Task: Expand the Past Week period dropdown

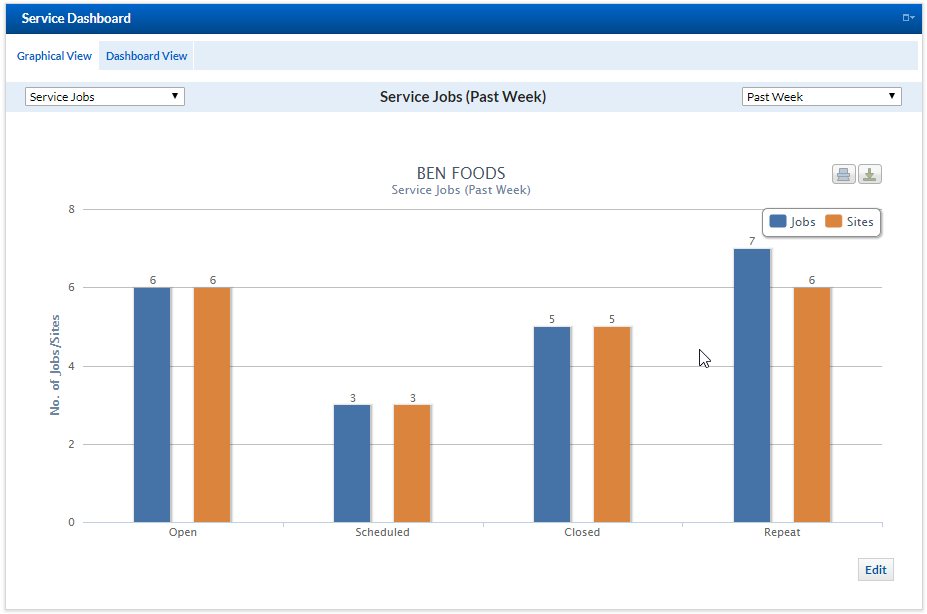Action: pyautogui.click(x=821, y=97)
